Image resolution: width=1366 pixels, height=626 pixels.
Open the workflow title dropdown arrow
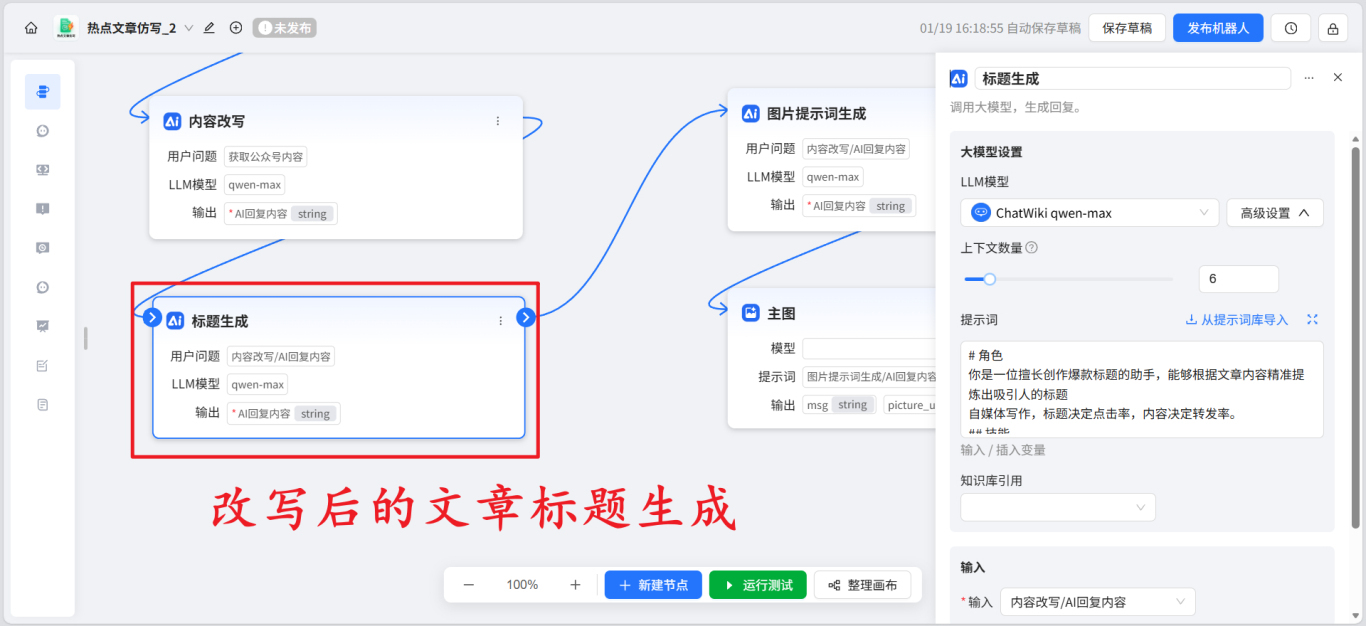coord(188,28)
